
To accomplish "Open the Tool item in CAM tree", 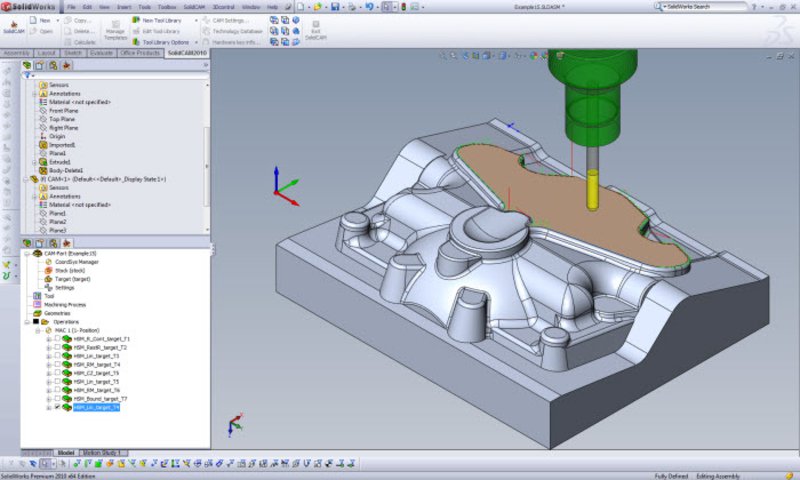I will 49,296.
